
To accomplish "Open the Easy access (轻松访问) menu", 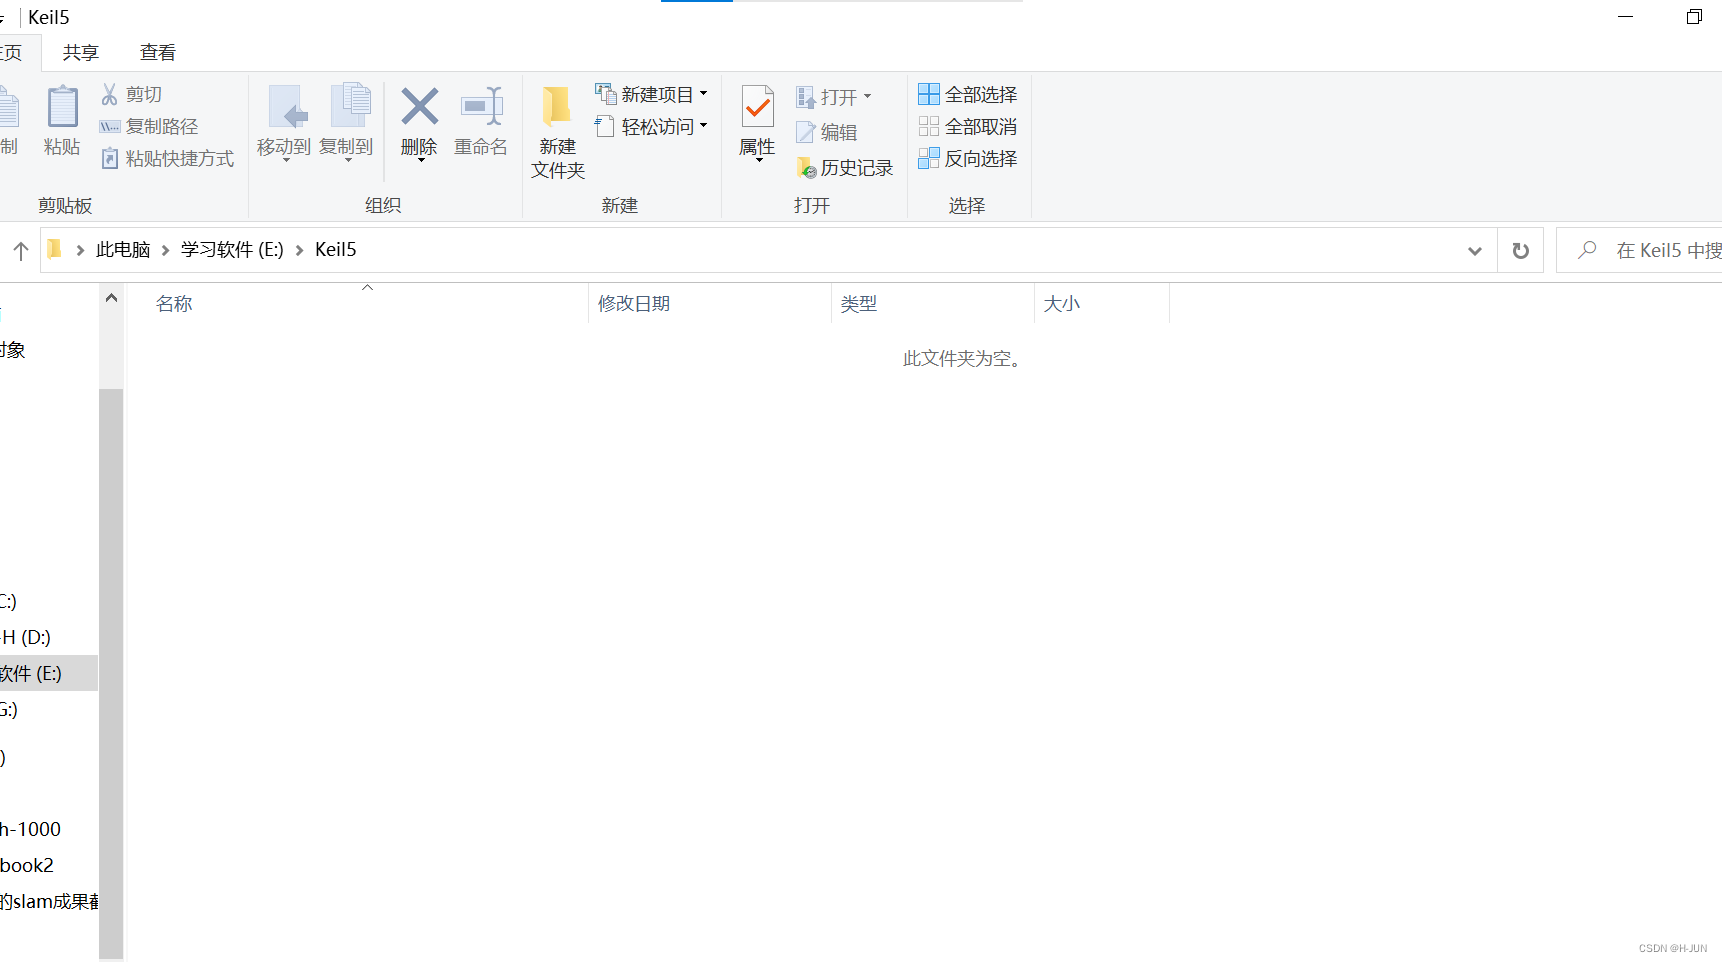I will point(651,126).
